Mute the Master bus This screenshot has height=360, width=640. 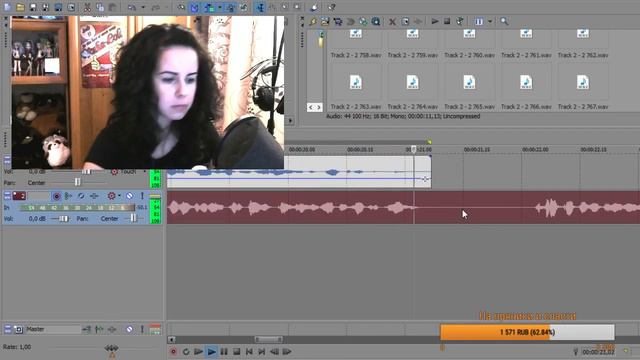point(129,329)
